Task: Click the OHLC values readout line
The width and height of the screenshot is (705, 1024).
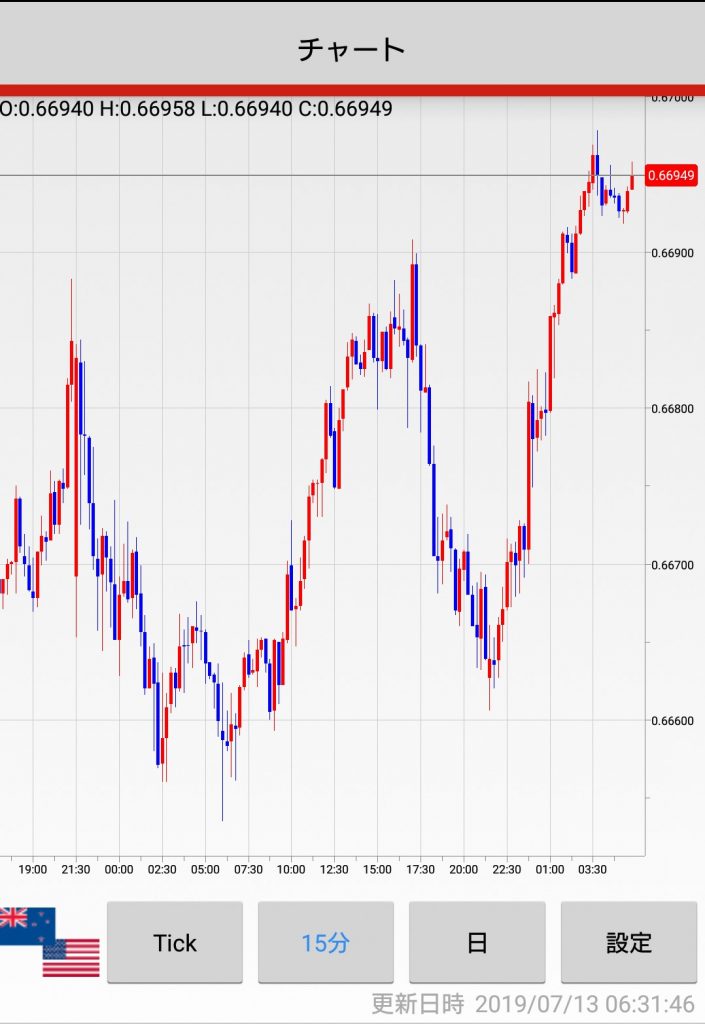Action: coord(196,109)
